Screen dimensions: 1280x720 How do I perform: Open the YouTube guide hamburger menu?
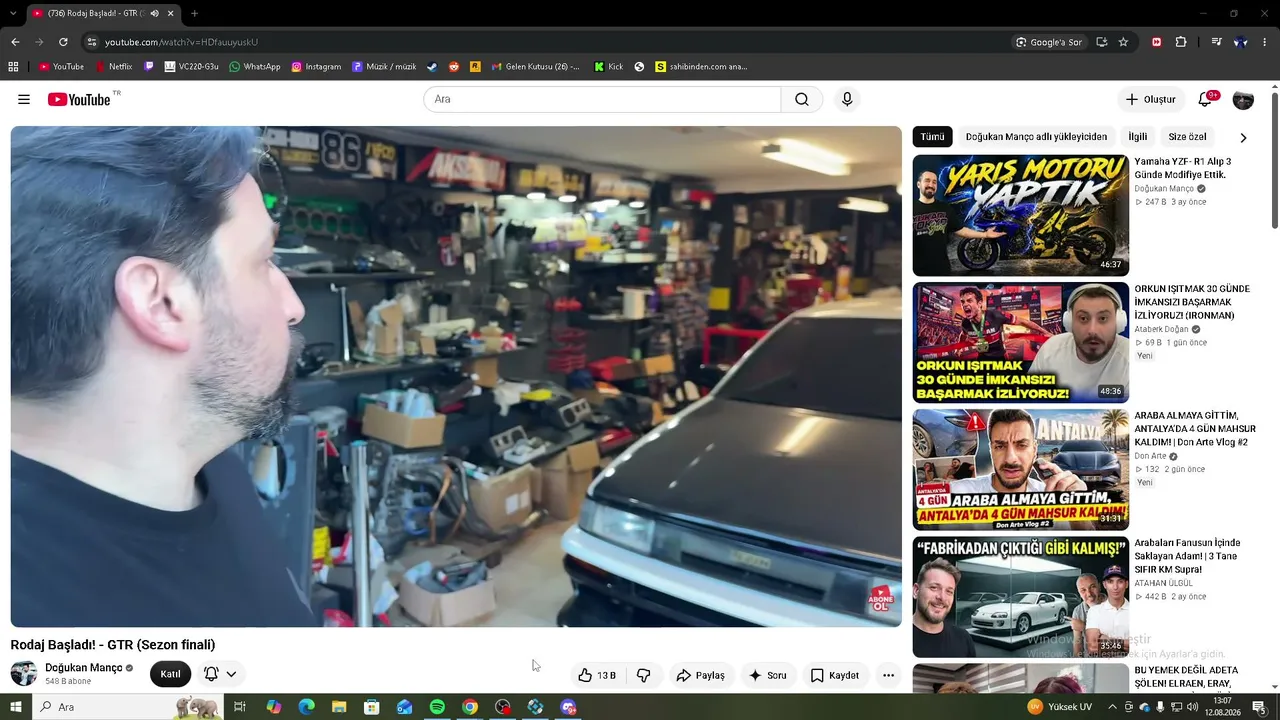[x=24, y=99]
